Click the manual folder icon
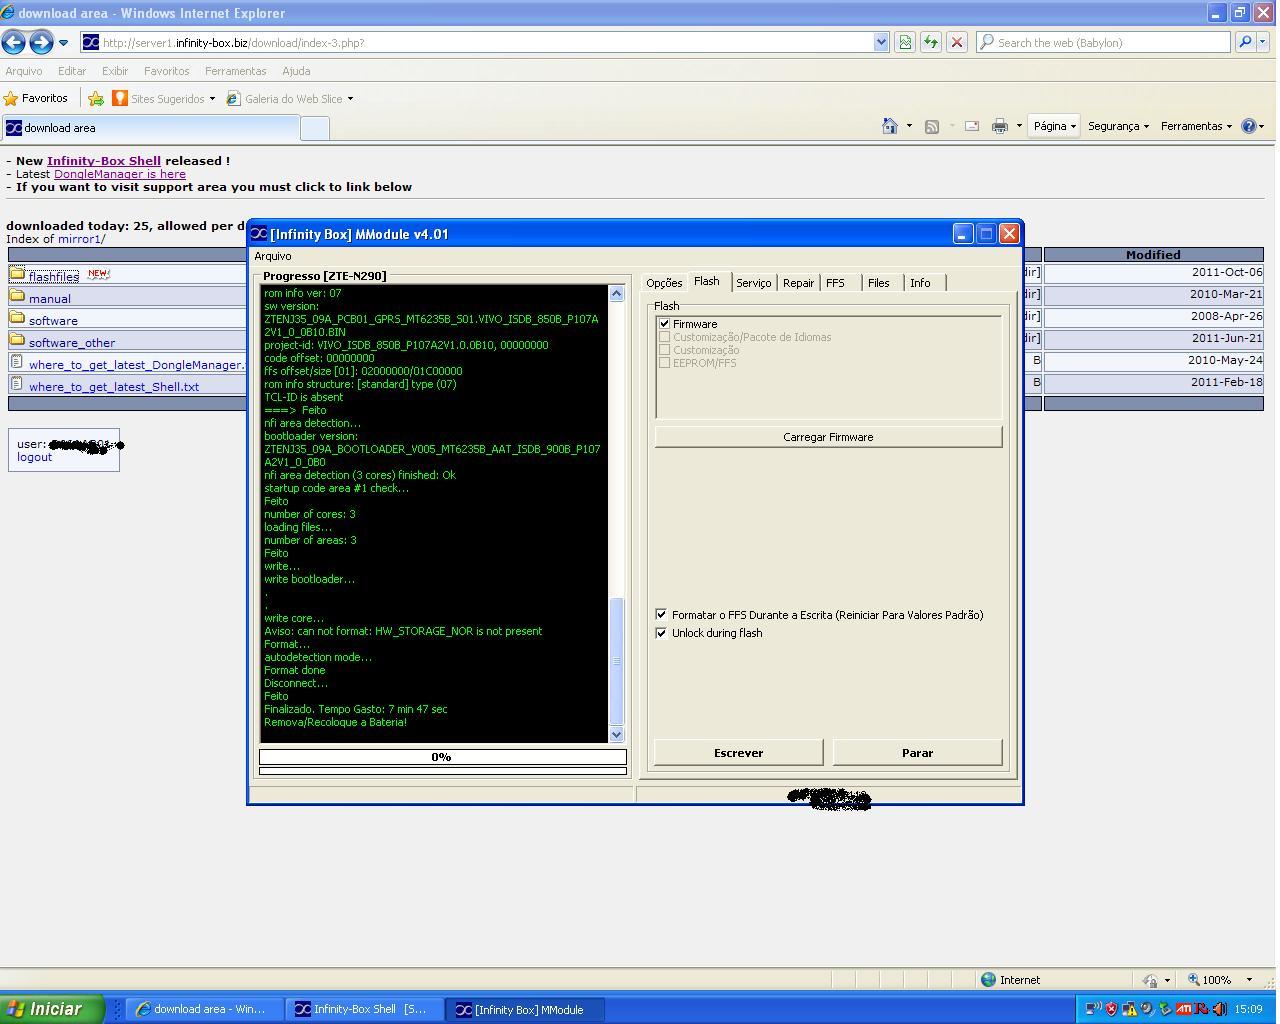Viewport: 1280px width, 1024px height. coord(17,296)
